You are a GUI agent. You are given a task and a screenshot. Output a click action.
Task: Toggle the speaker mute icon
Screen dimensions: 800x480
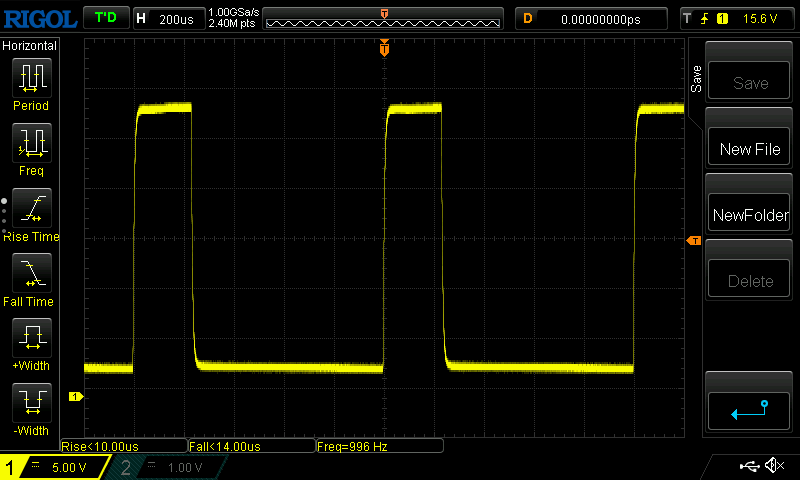point(773,466)
